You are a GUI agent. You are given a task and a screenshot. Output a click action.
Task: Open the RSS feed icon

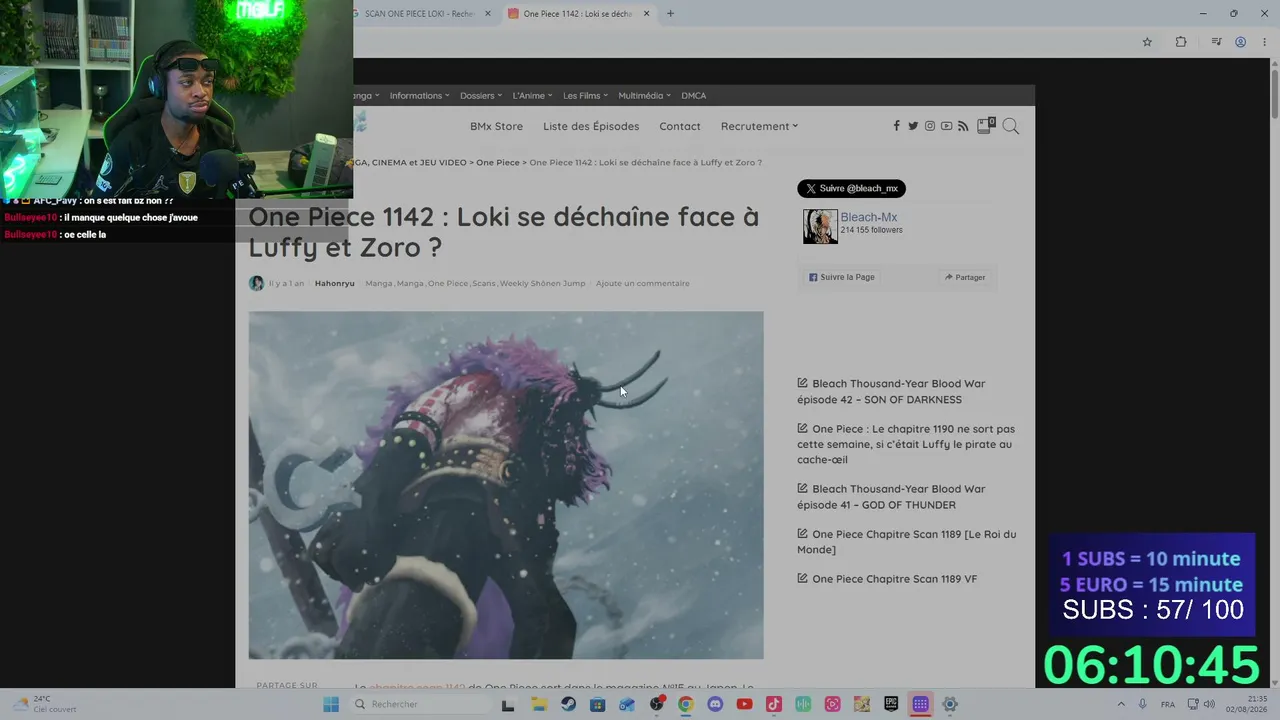click(x=963, y=126)
